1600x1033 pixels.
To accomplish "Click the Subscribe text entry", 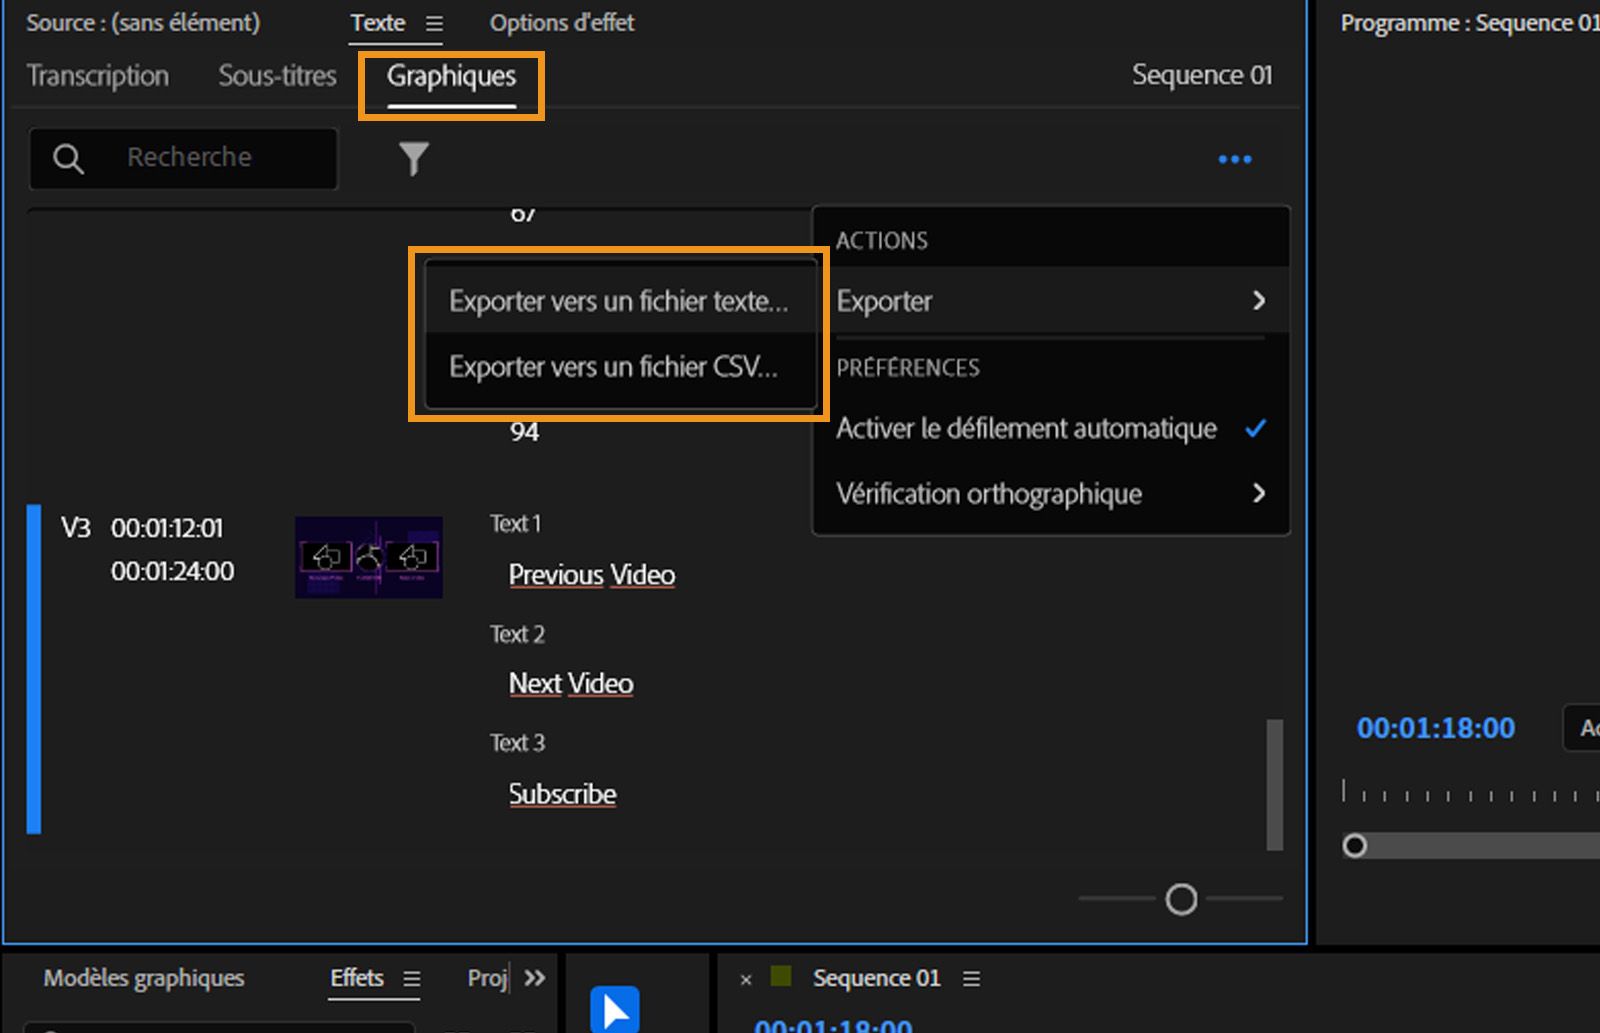I will coord(563,794).
